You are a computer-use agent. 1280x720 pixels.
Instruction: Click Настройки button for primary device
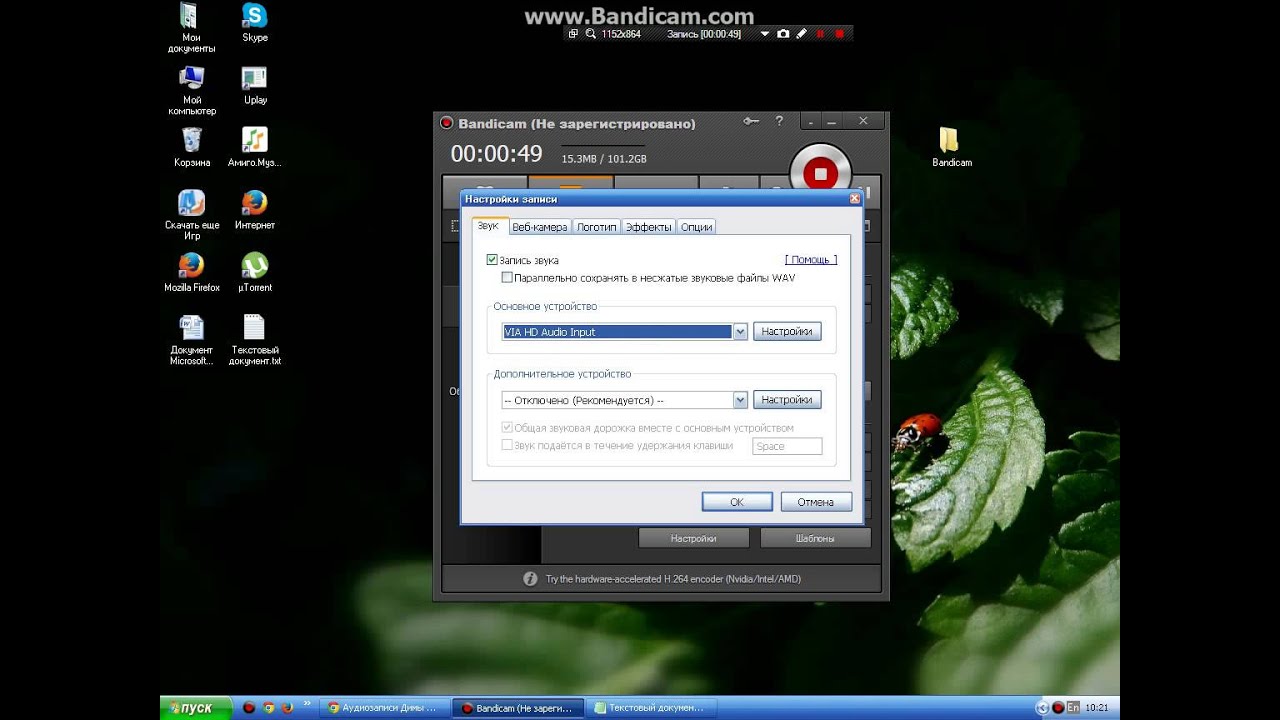787,331
